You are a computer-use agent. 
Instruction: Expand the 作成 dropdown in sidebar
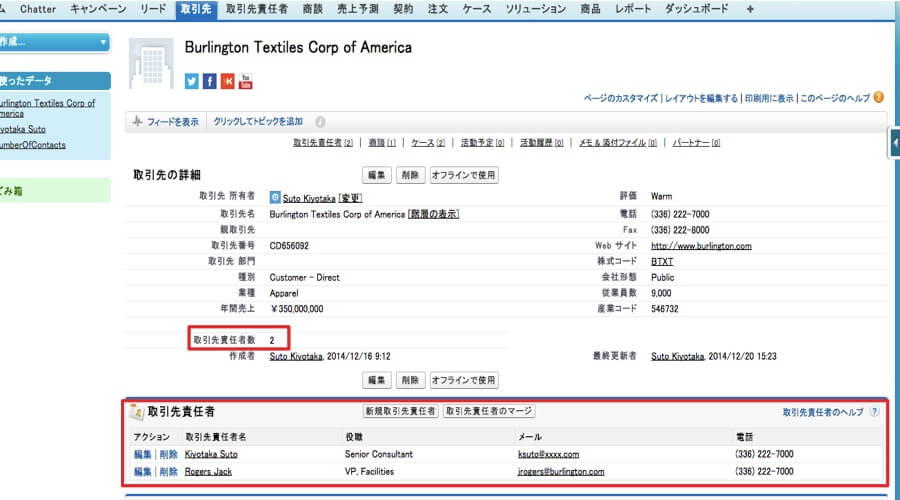[103, 42]
